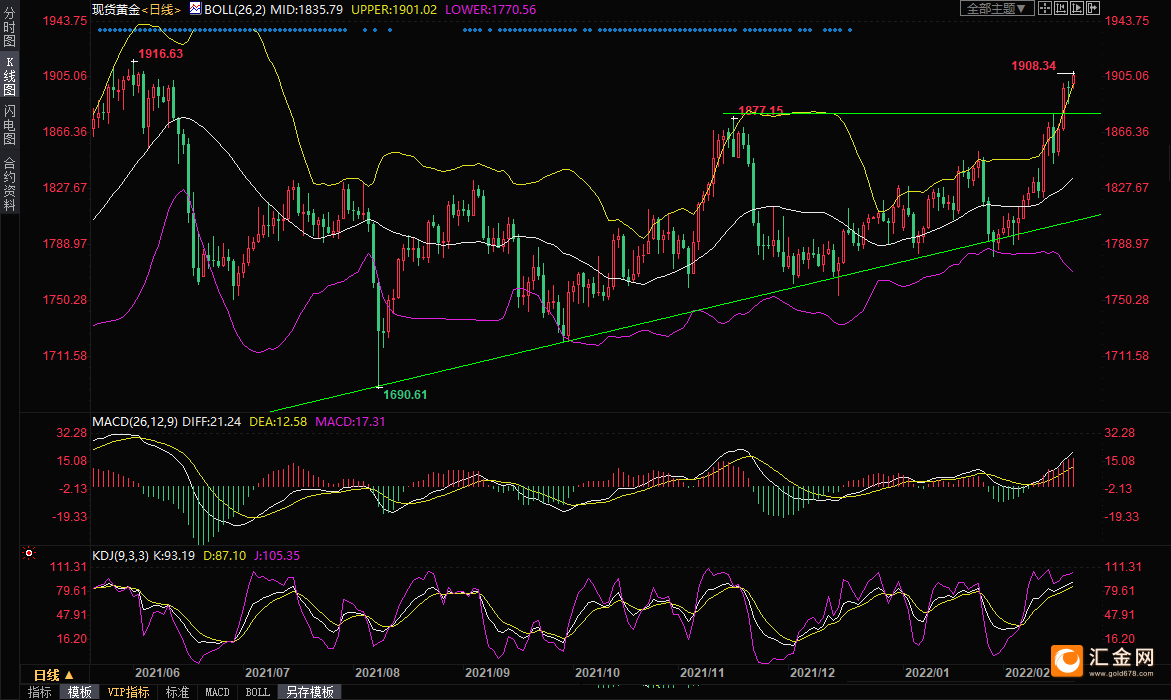The width and height of the screenshot is (1171, 700).
Task: Click the 1916.63 high price marker
Action: pyautogui.click(x=161, y=54)
